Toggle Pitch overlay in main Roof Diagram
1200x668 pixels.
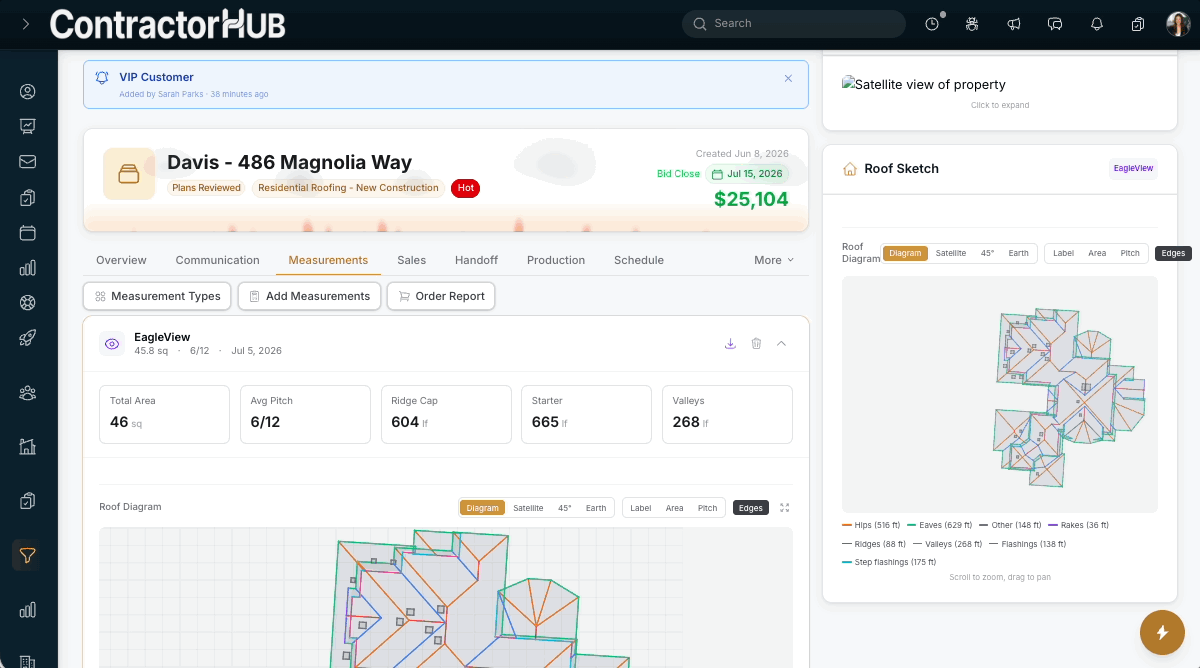pos(707,508)
